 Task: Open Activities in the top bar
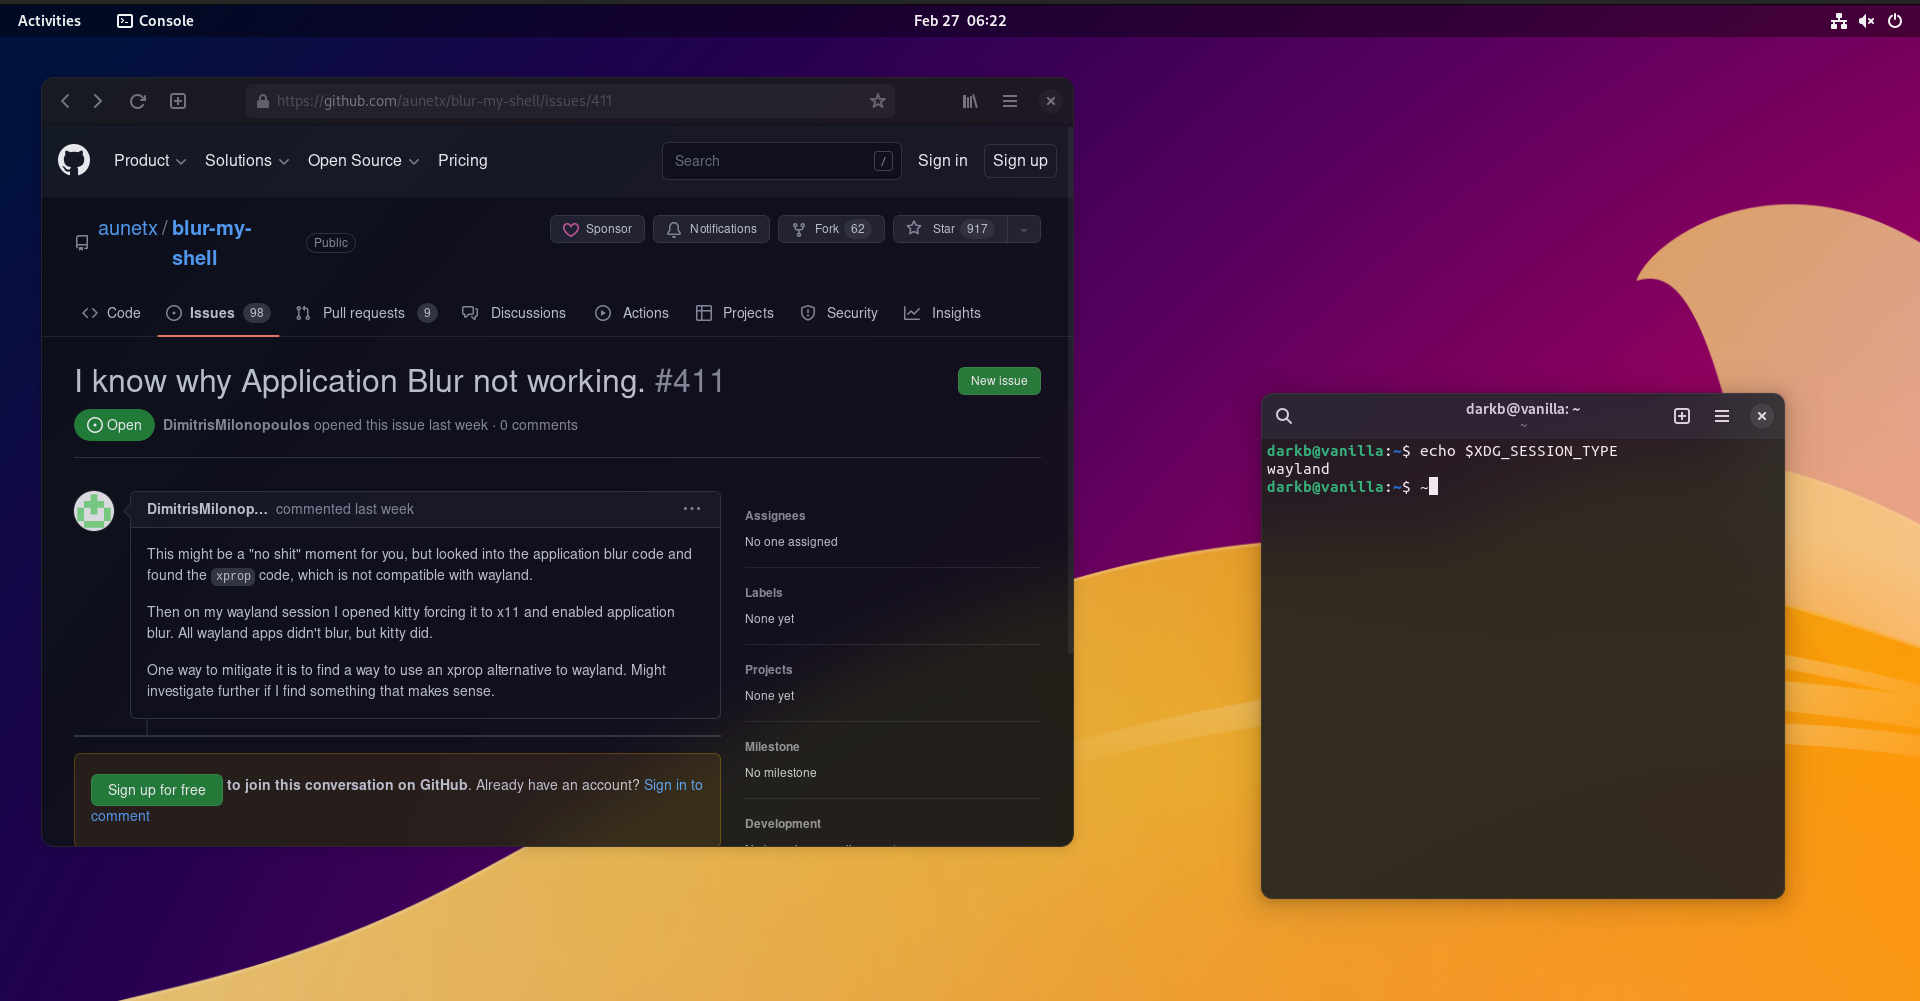(48, 20)
